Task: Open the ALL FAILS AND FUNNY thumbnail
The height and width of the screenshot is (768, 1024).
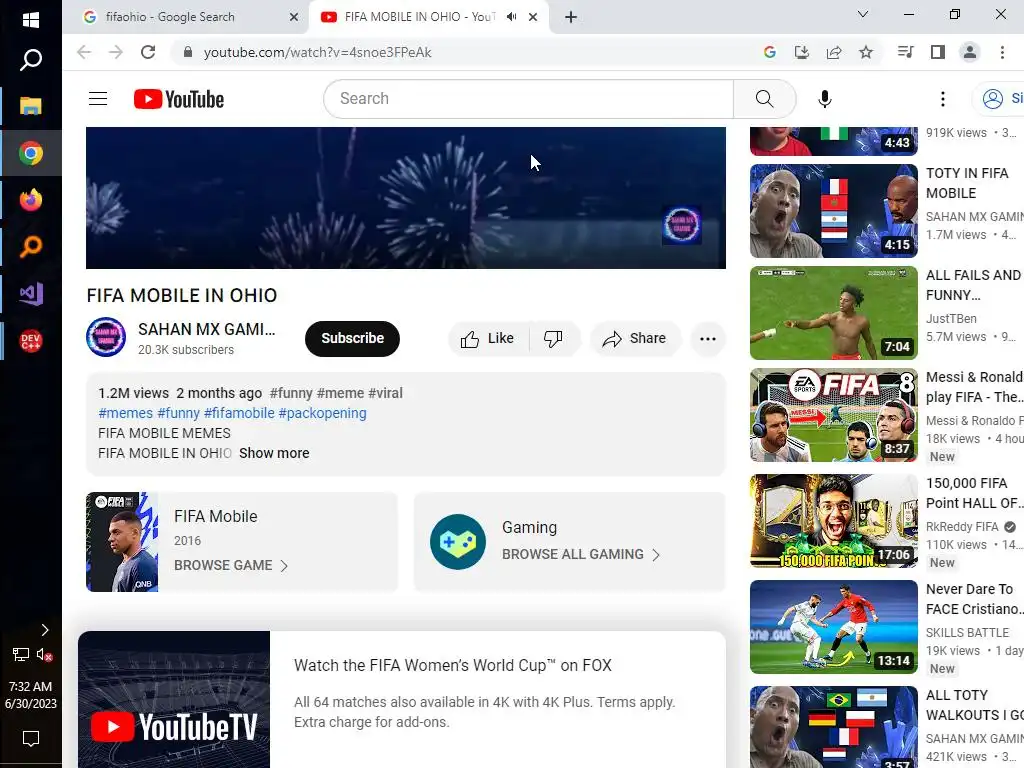Action: coord(833,313)
